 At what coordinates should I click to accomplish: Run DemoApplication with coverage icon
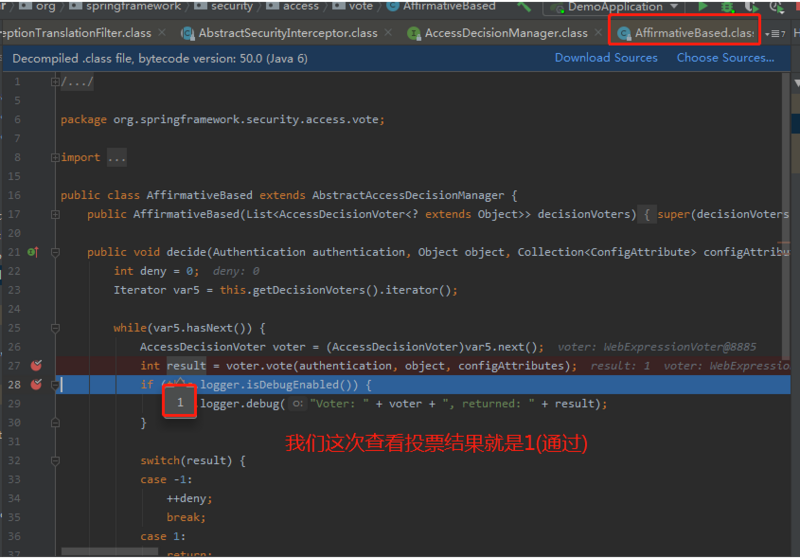(751, 7)
